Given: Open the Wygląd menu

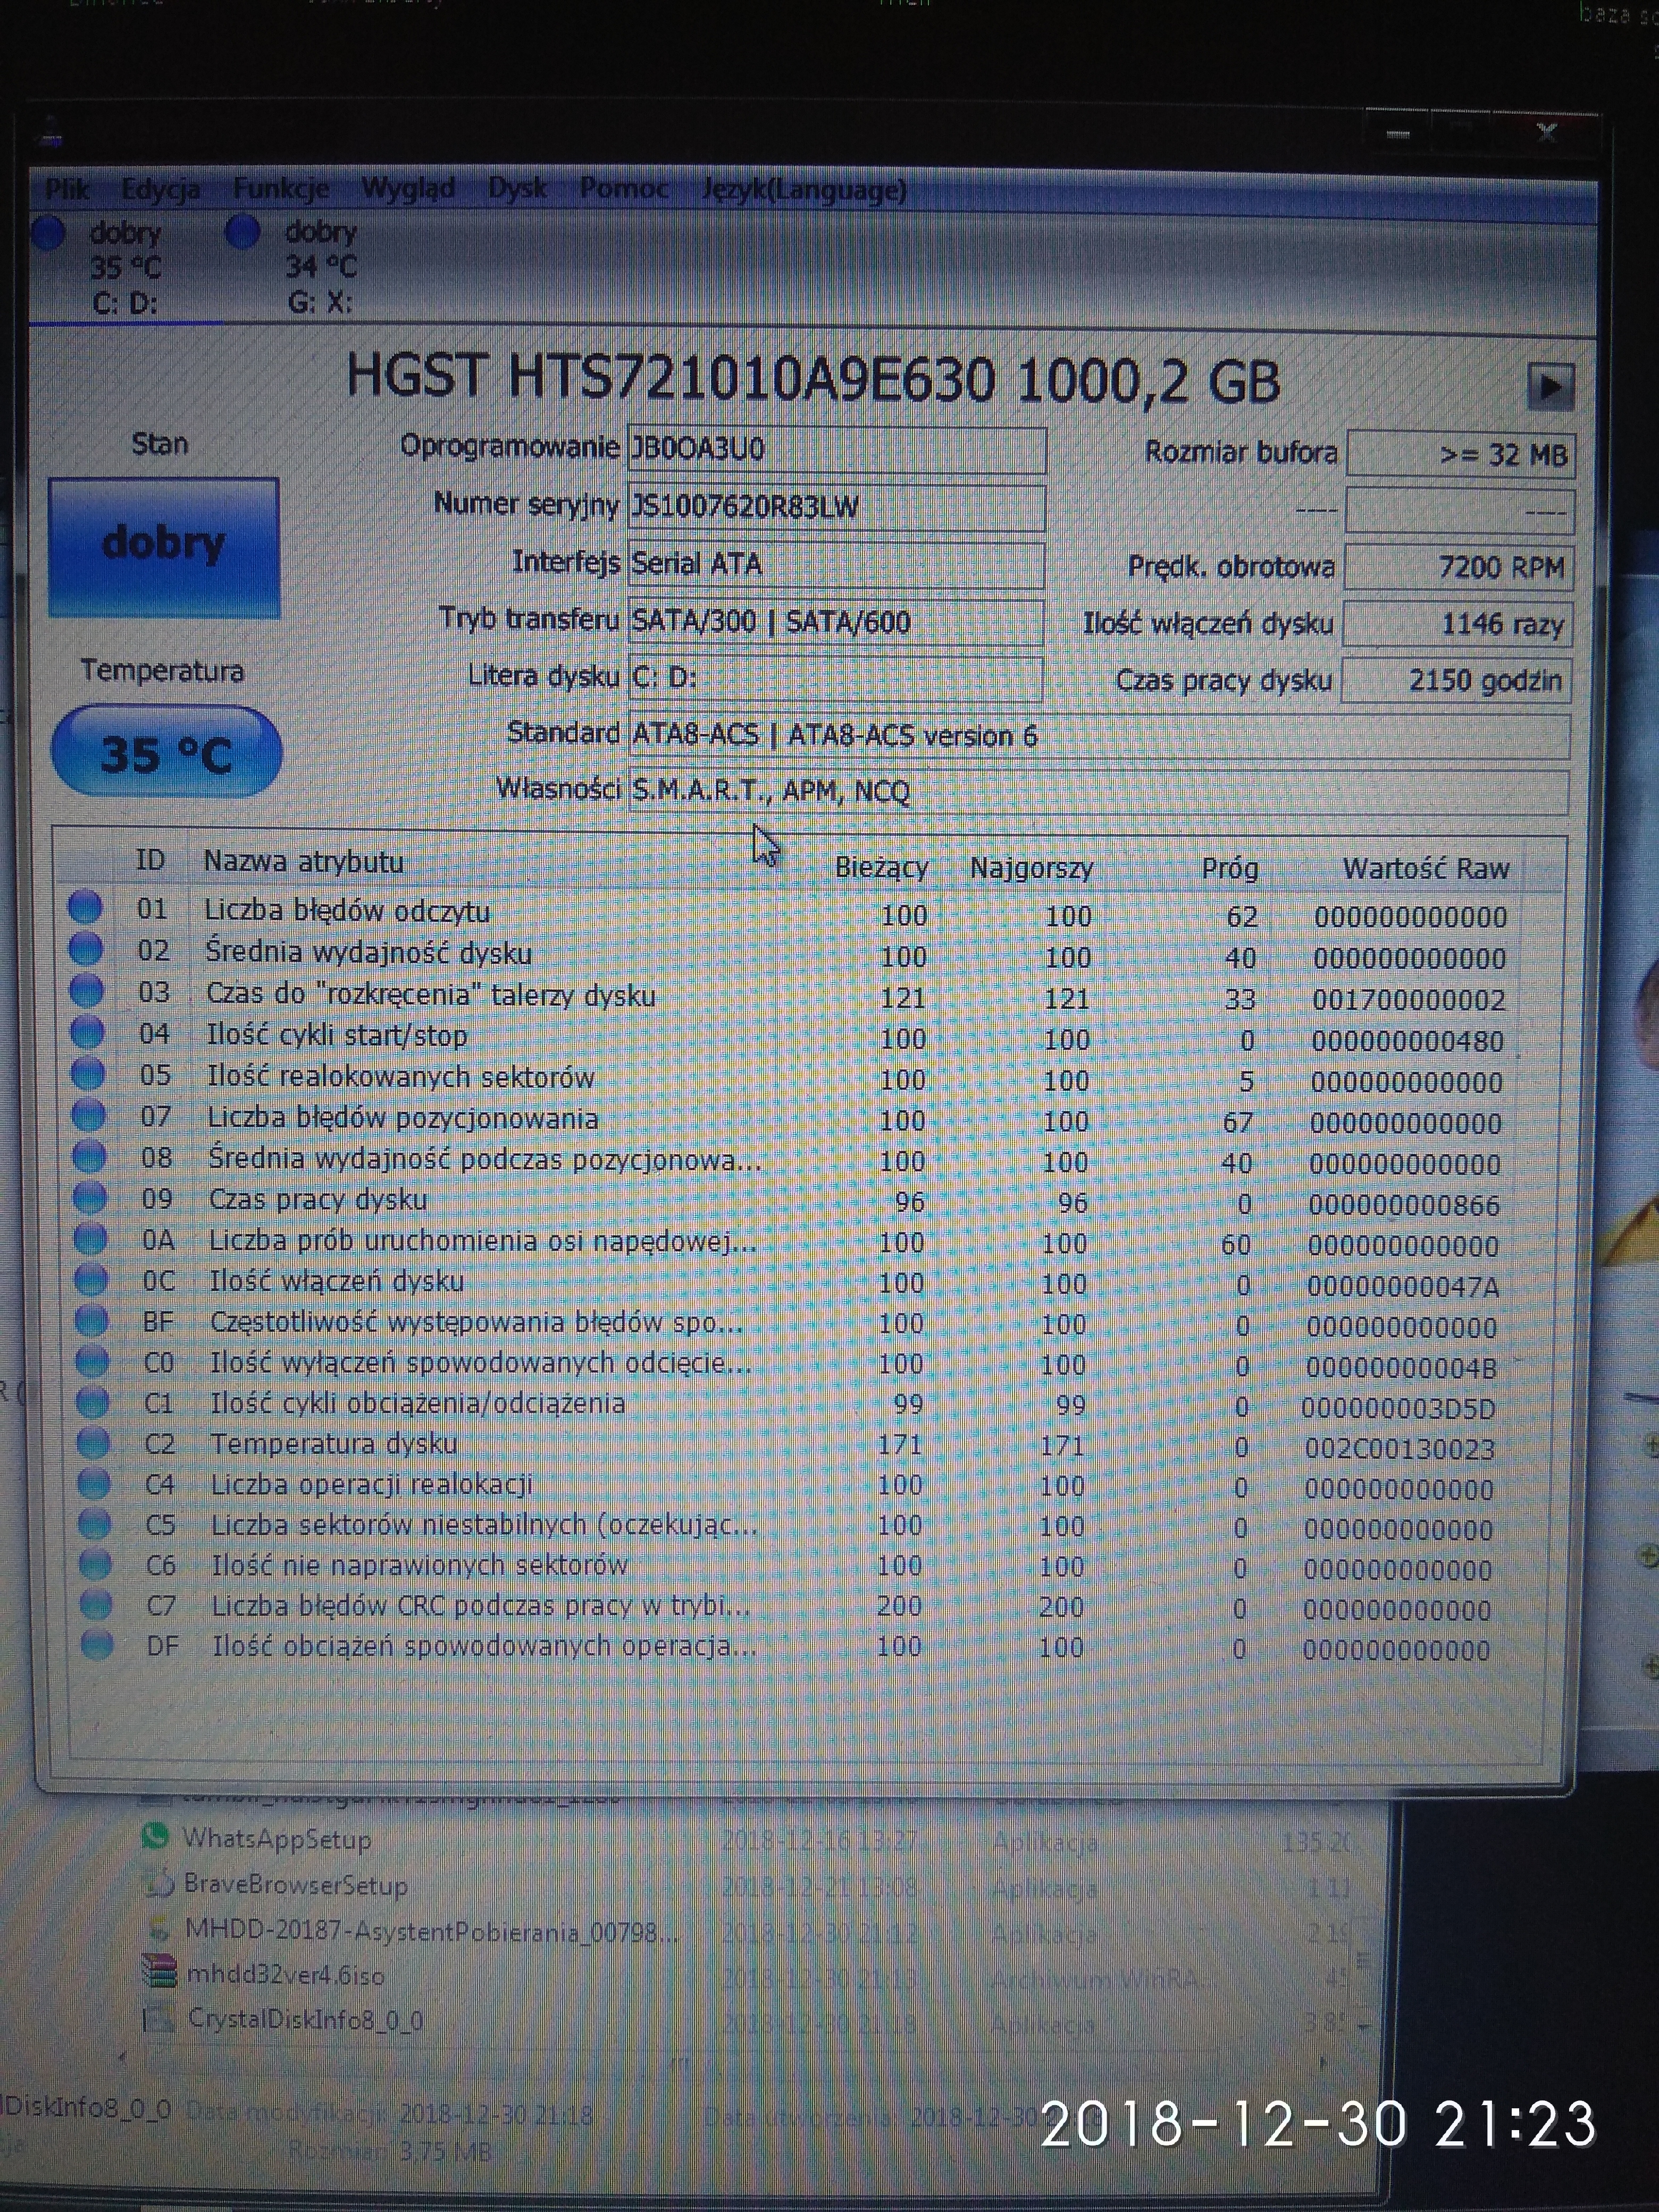Looking at the screenshot, I should [408, 188].
